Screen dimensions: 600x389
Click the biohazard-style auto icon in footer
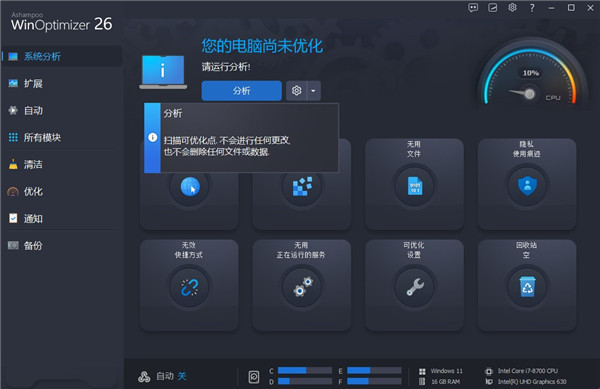pos(144,377)
